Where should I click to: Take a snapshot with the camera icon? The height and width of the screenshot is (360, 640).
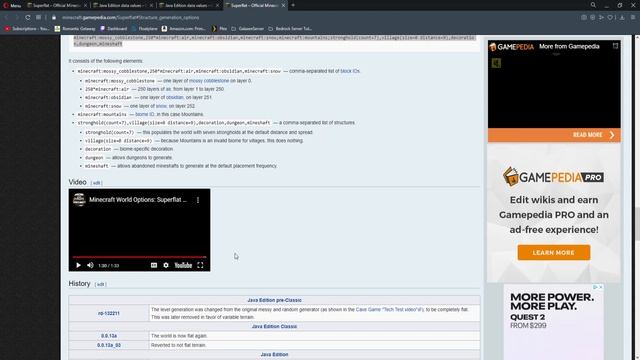tap(584, 18)
